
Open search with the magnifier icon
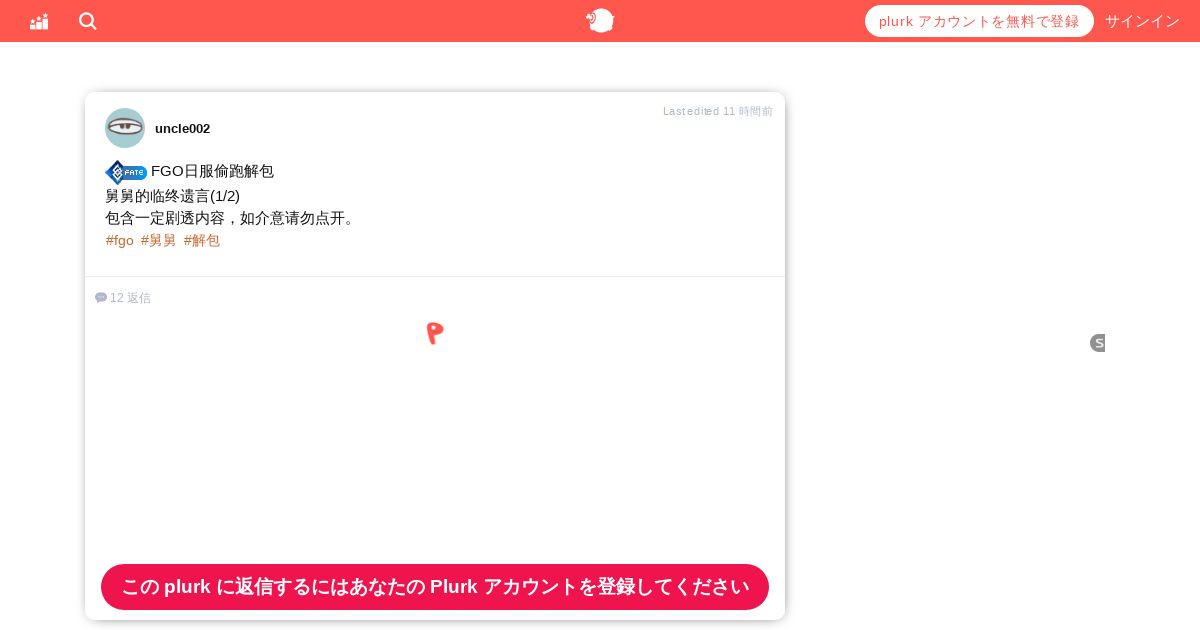click(88, 21)
